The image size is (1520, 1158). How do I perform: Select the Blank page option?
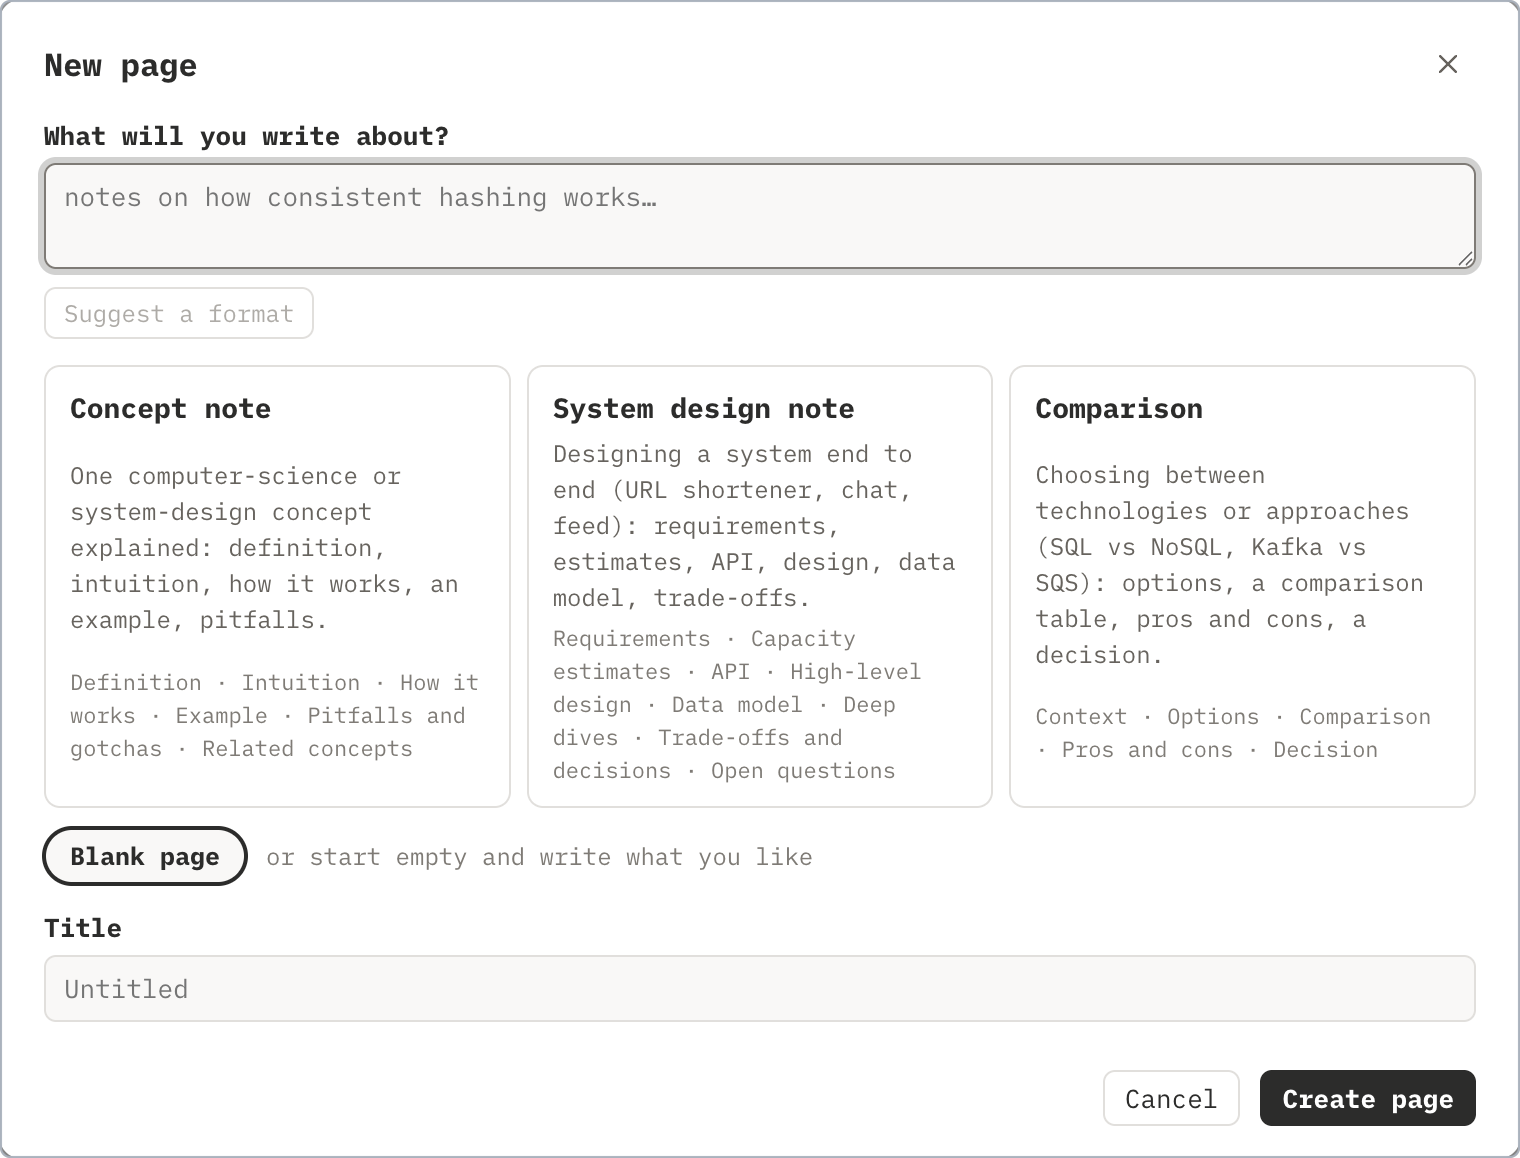pos(145,856)
